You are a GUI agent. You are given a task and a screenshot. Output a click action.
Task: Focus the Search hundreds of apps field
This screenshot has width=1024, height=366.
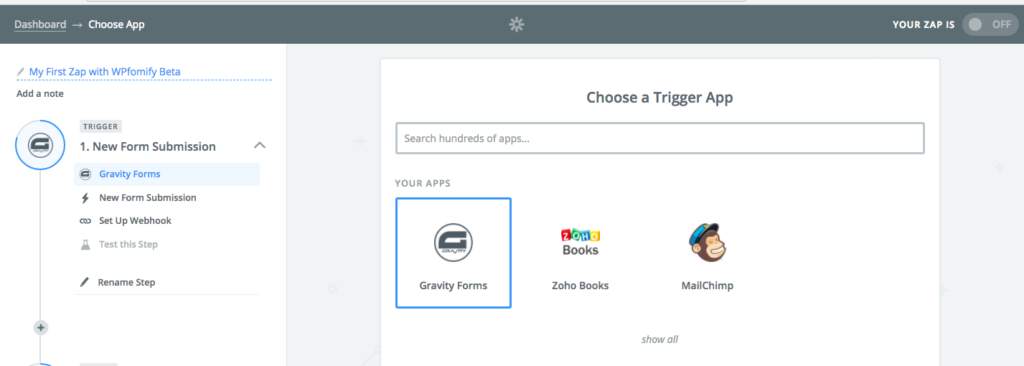click(x=660, y=139)
